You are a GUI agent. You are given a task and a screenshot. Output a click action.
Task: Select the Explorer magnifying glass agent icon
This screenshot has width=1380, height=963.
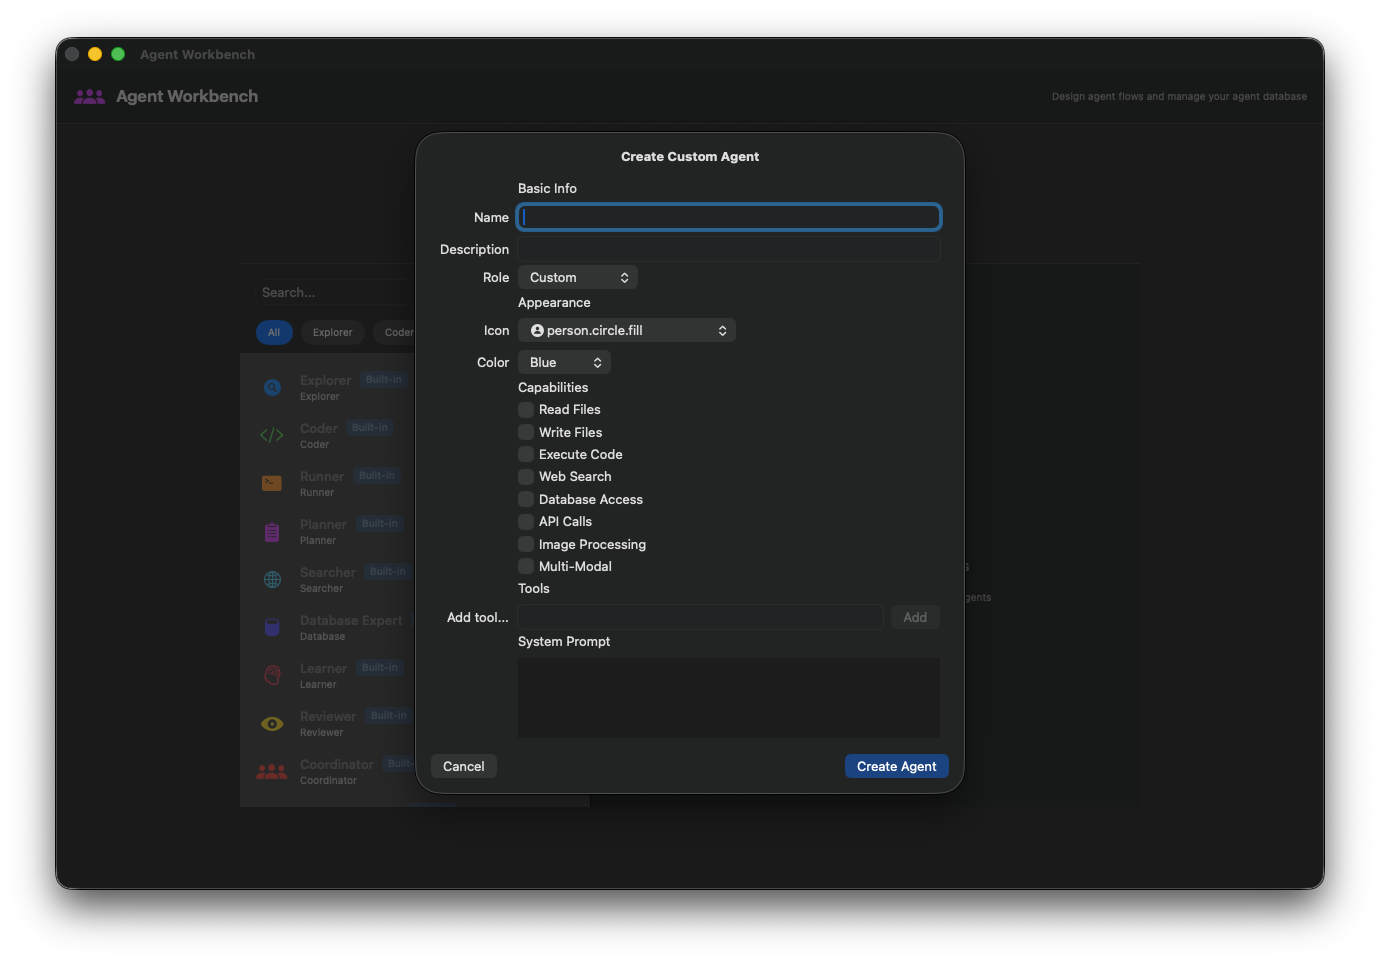click(272, 387)
